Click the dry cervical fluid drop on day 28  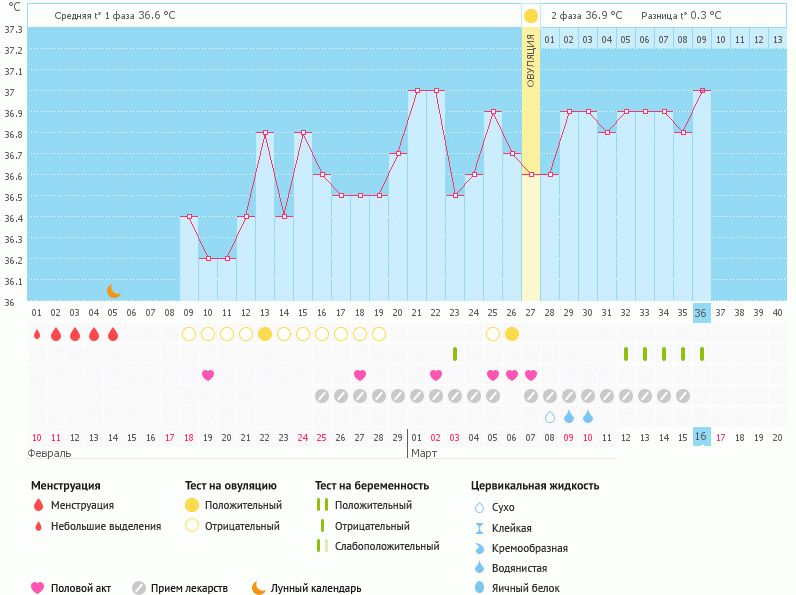click(550, 417)
